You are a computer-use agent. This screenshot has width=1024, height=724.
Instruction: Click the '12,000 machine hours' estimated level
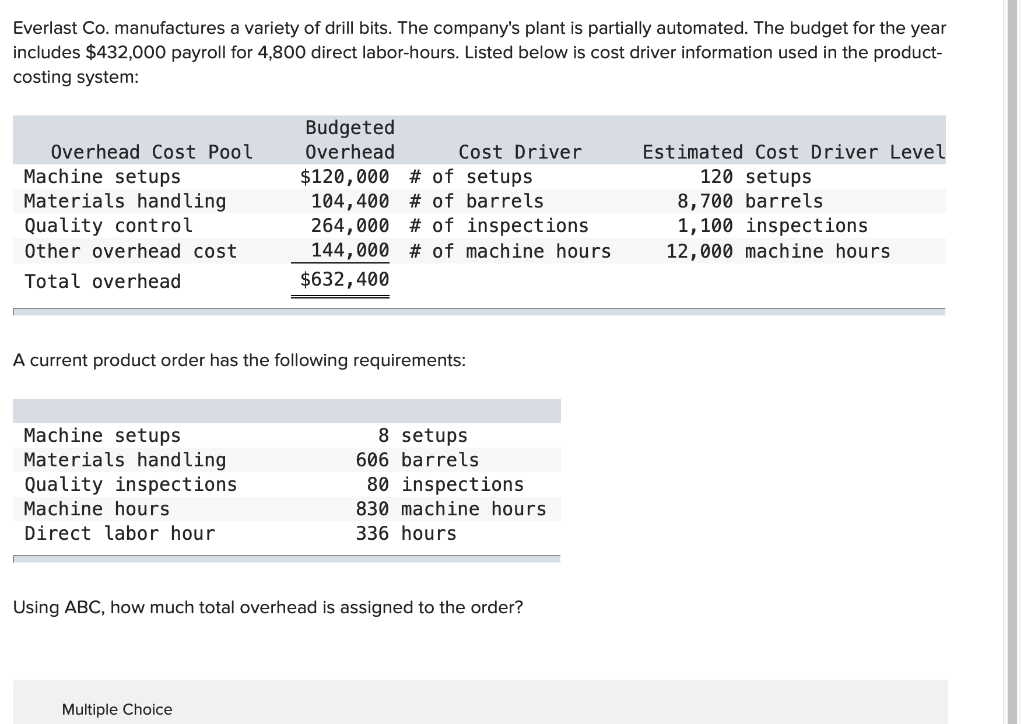[778, 251]
